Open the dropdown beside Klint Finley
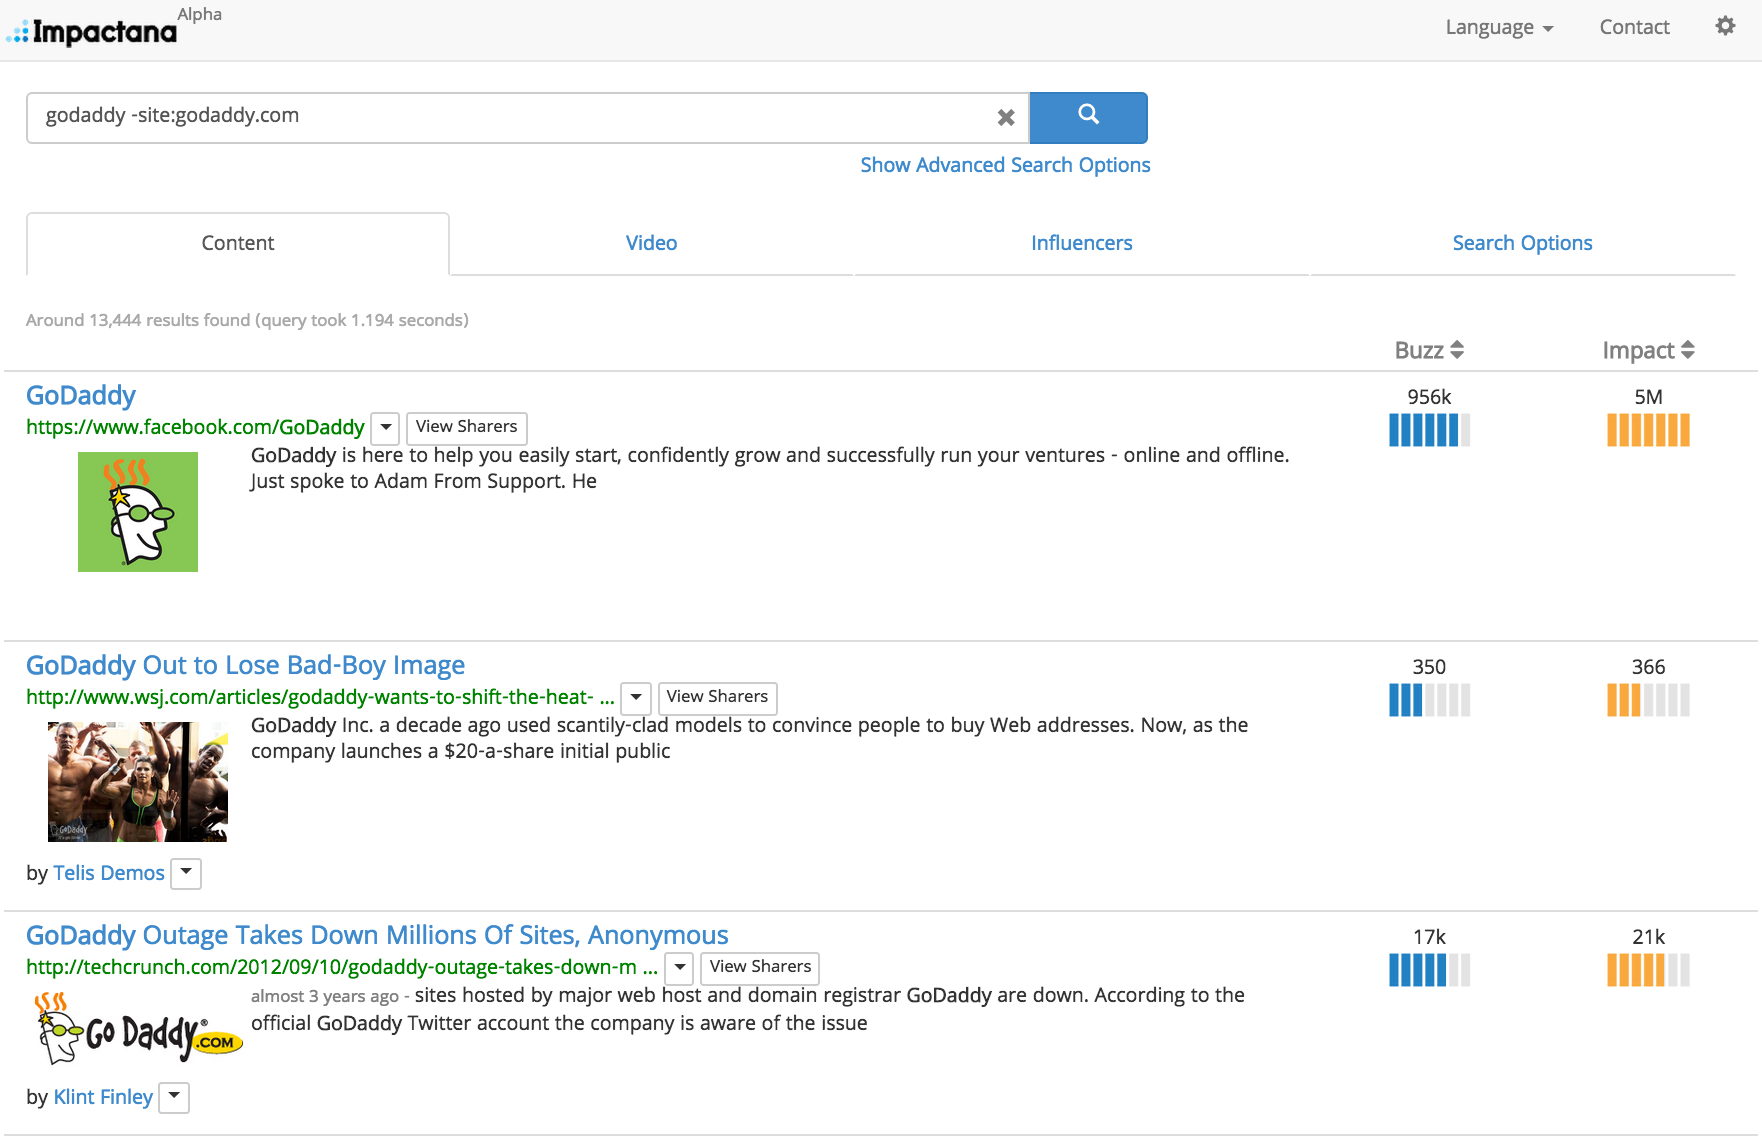 [174, 1097]
